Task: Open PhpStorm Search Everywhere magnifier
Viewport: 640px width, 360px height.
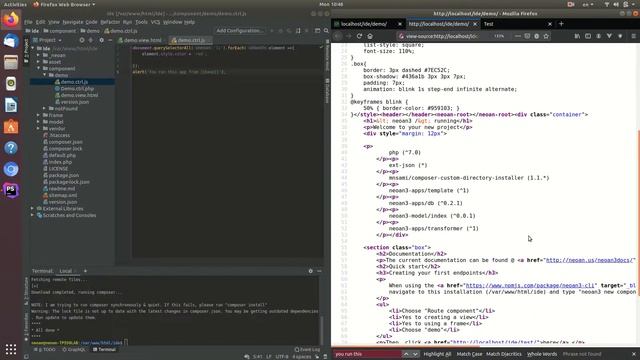Action: click(326, 31)
